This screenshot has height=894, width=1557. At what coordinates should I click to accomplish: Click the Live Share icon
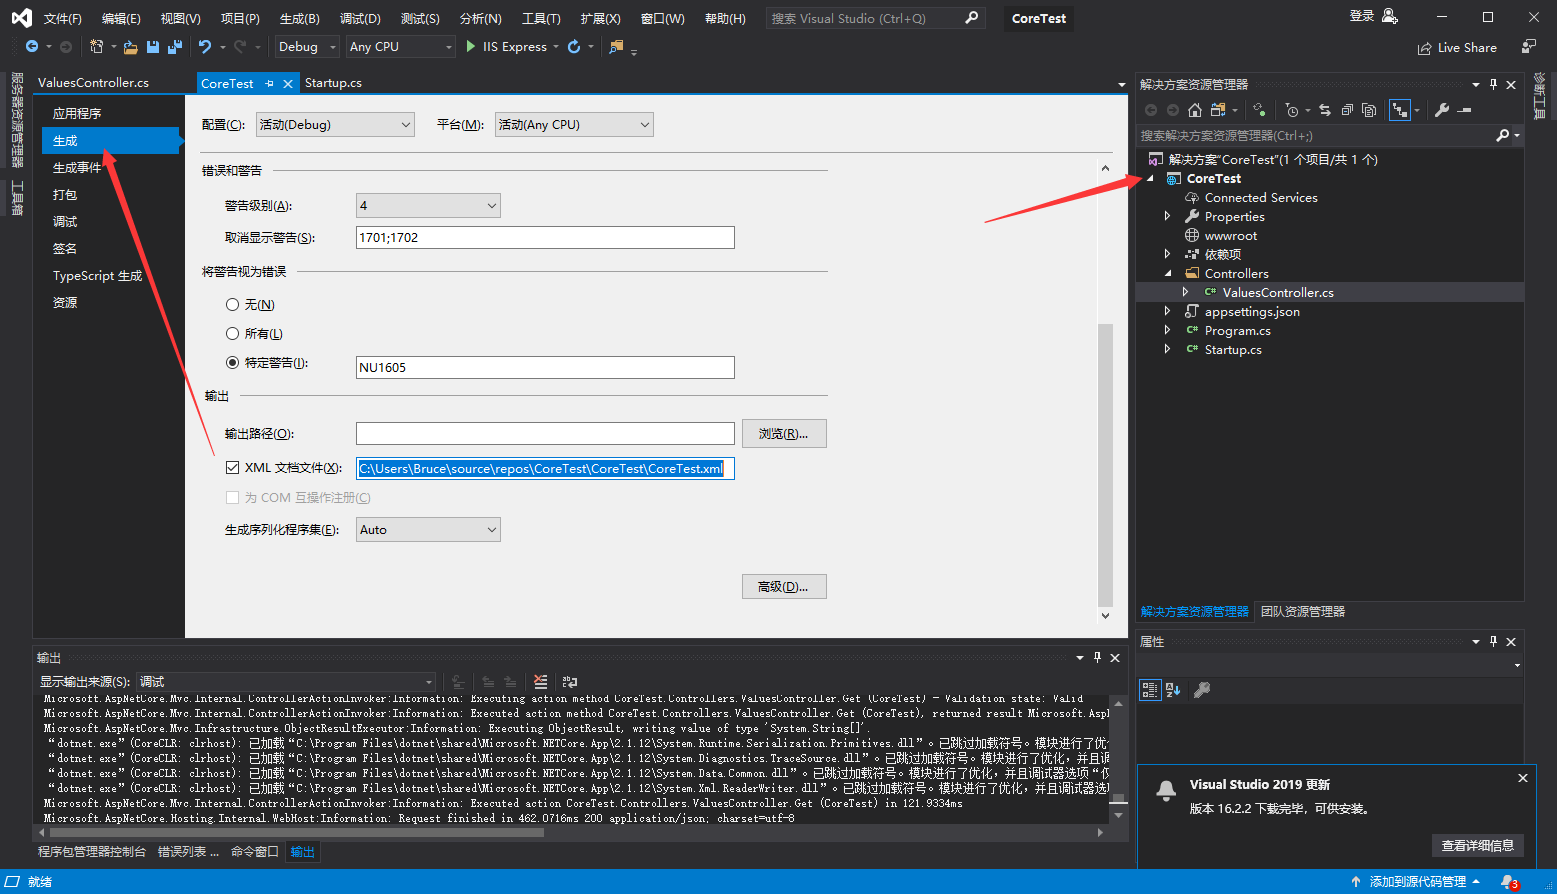click(x=1424, y=48)
